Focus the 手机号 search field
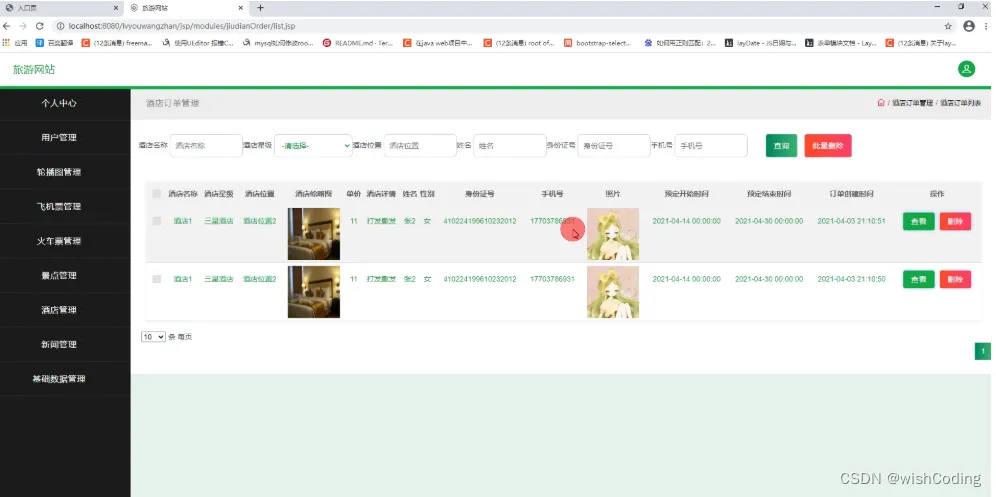Image resolution: width=996 pixels, height=497 pixels. pos(711,146)
